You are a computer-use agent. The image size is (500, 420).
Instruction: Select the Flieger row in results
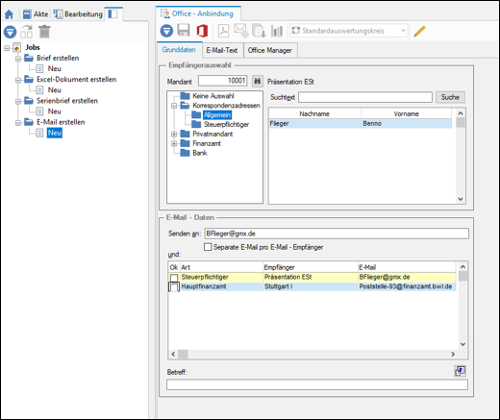coord(360,124)
